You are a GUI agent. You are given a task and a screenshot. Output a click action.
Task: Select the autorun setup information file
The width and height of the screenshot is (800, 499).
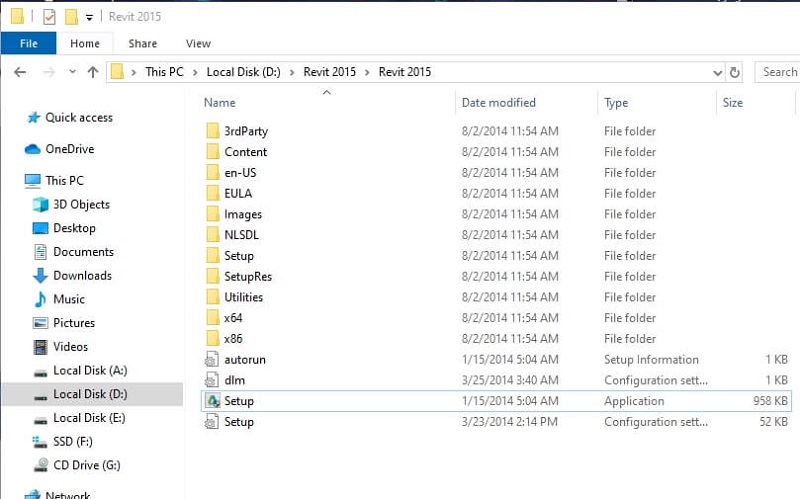click(x=244, y=359)
